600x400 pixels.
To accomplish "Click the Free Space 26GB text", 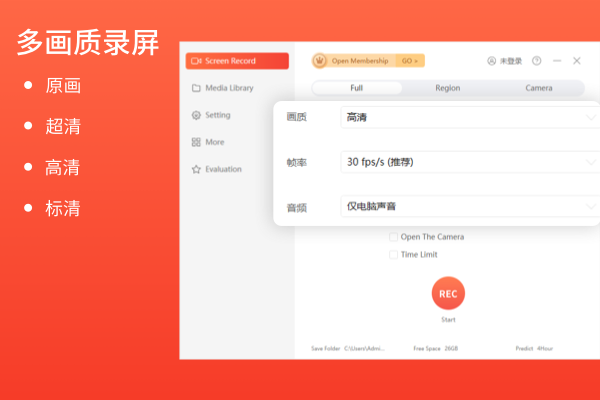I will pos(435,348).
